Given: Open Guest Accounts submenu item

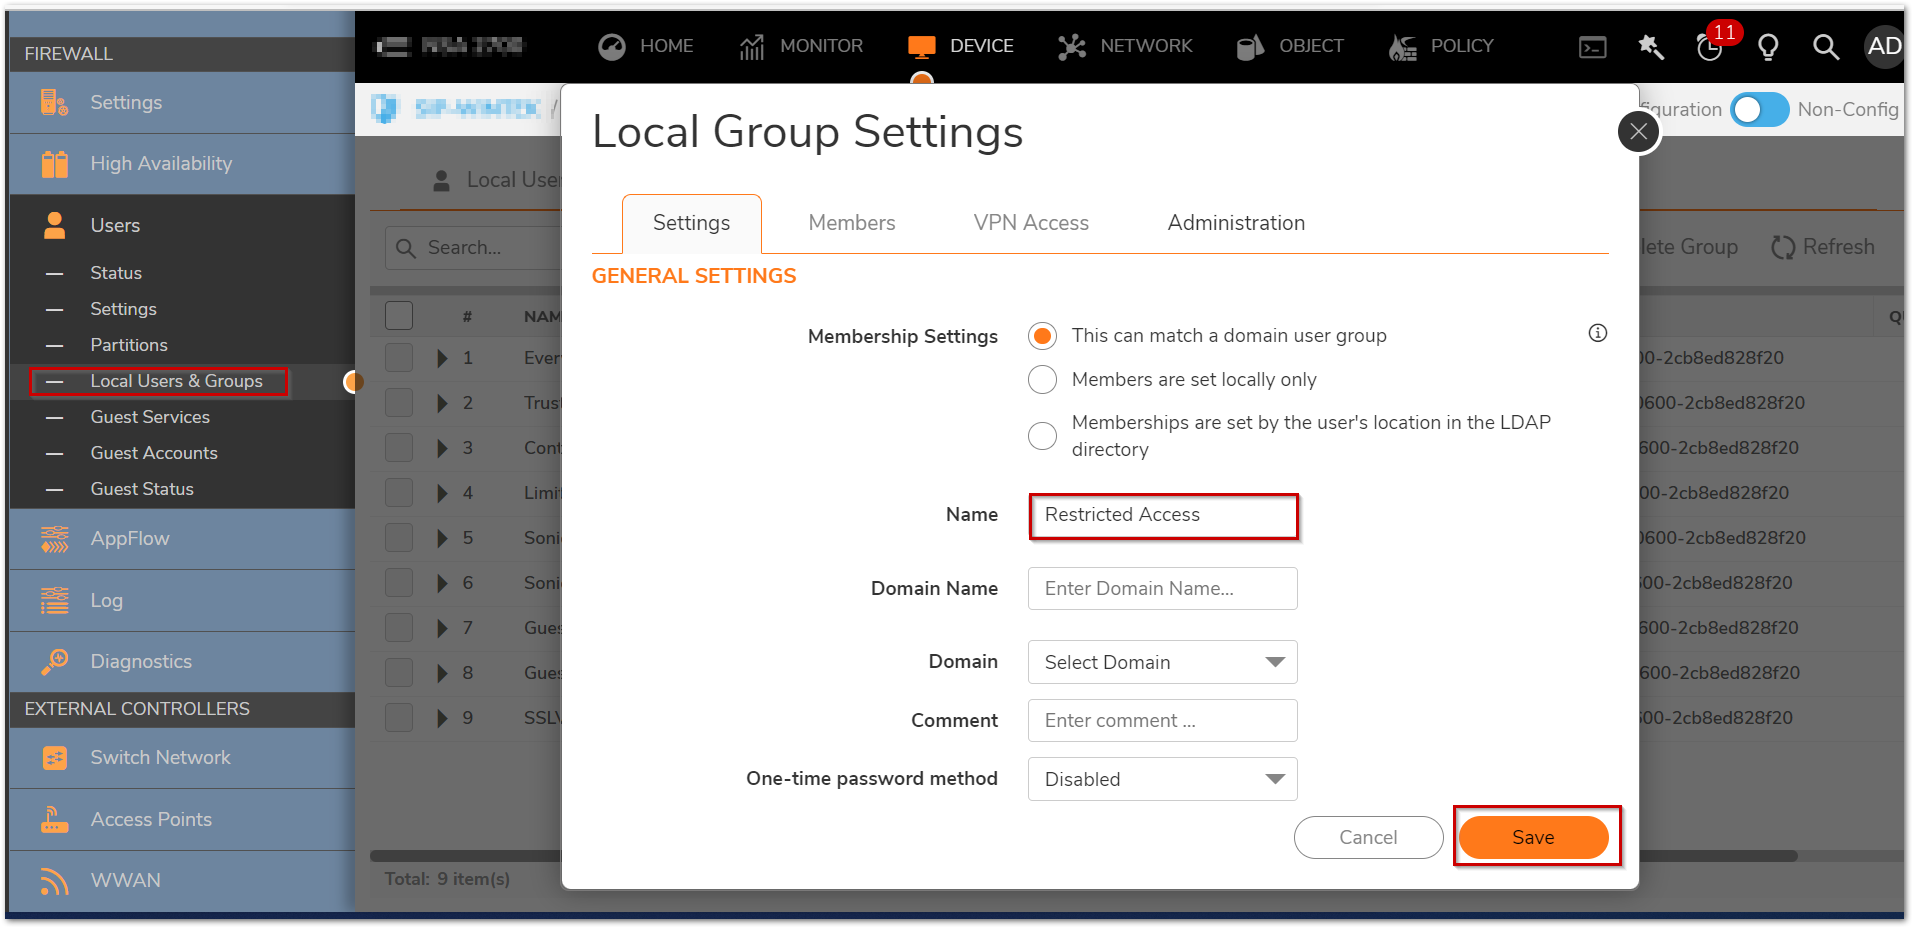Looking at the screenshot, I should coord(154,453).
